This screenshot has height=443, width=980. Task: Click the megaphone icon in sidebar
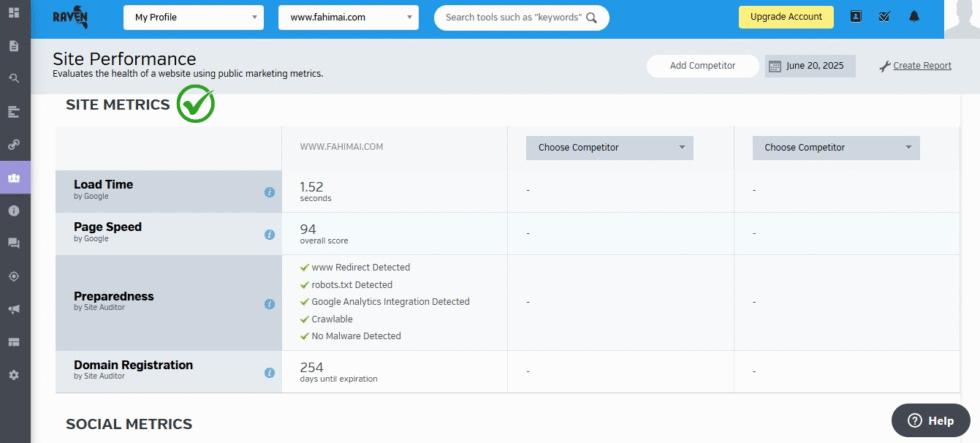point(14,309)
